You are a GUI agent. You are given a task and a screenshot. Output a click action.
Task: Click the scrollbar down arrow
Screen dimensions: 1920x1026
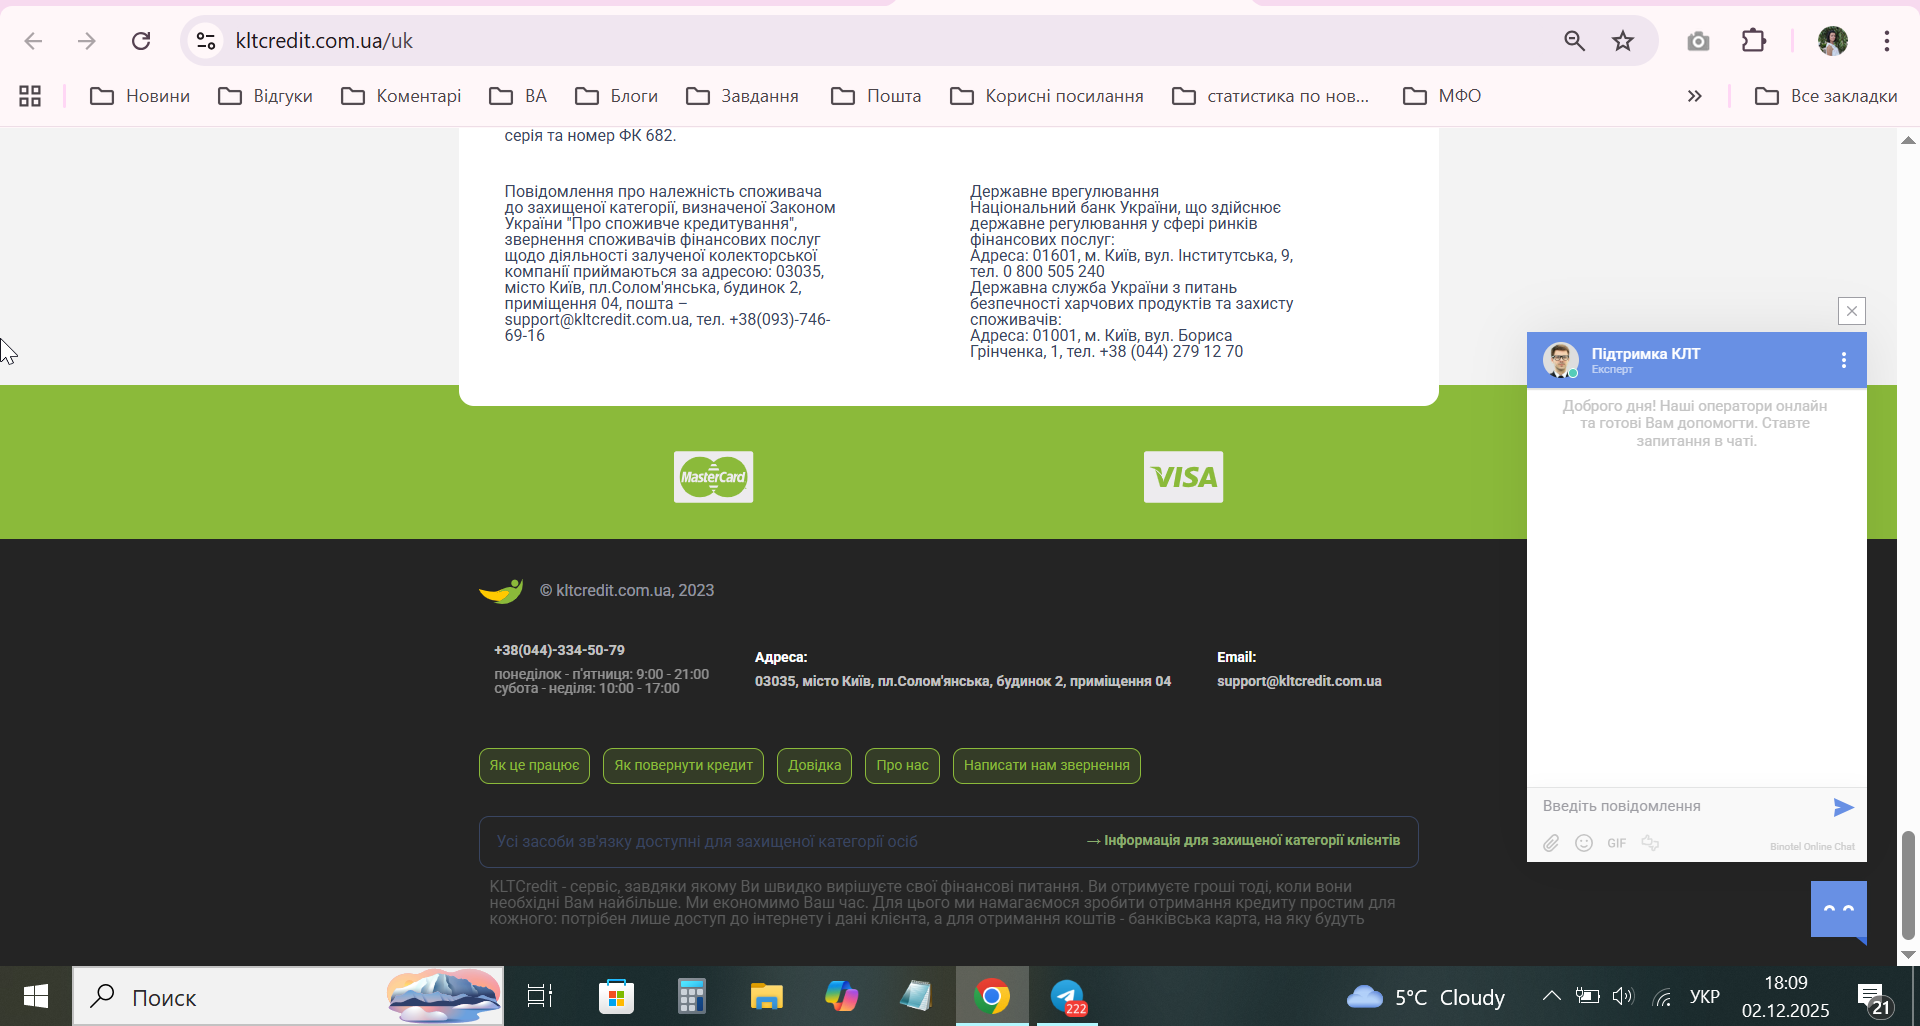click(1908, 955)
